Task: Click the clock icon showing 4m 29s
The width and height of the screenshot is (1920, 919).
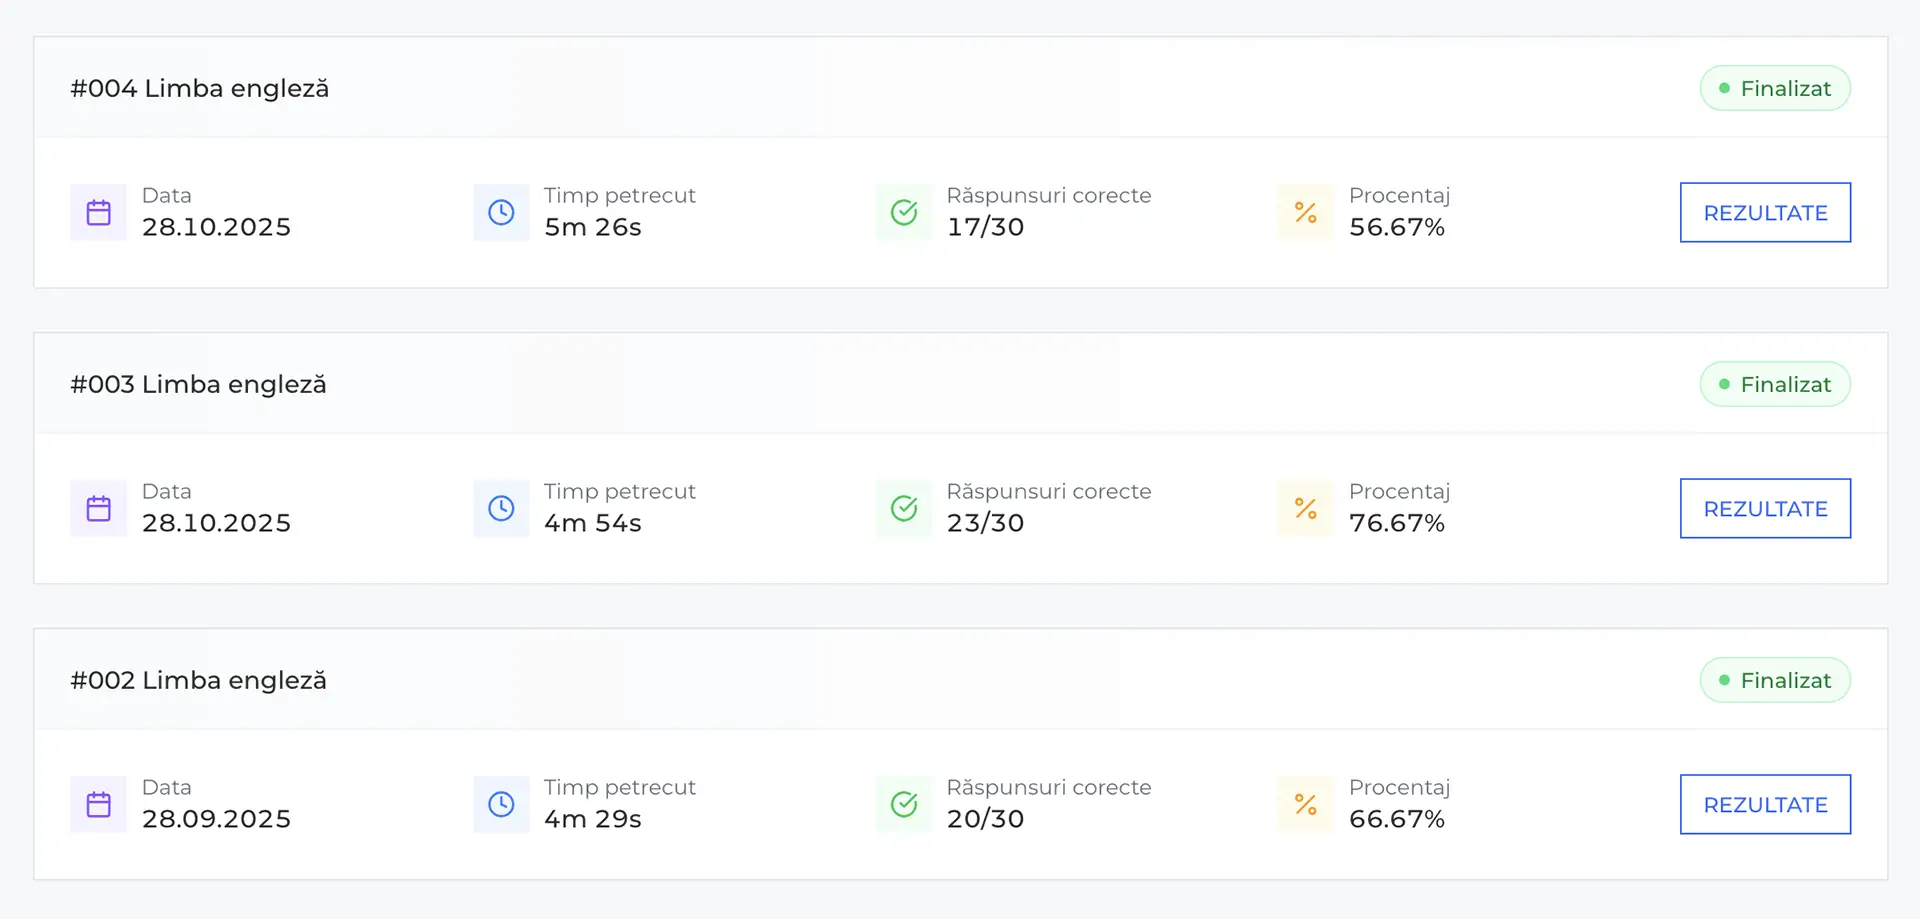Action: coord(501,804)
